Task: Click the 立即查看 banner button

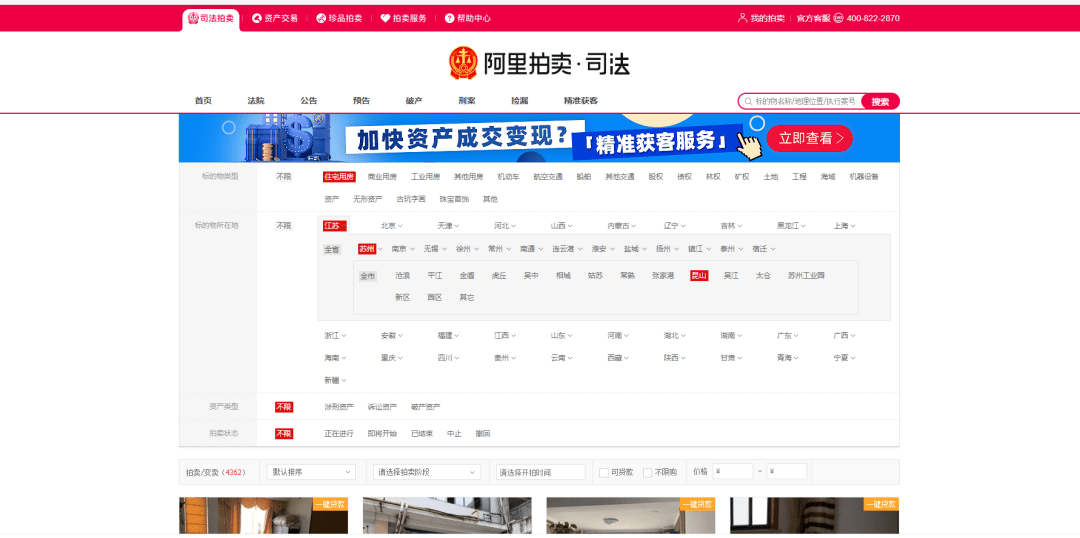Action: 809,138
